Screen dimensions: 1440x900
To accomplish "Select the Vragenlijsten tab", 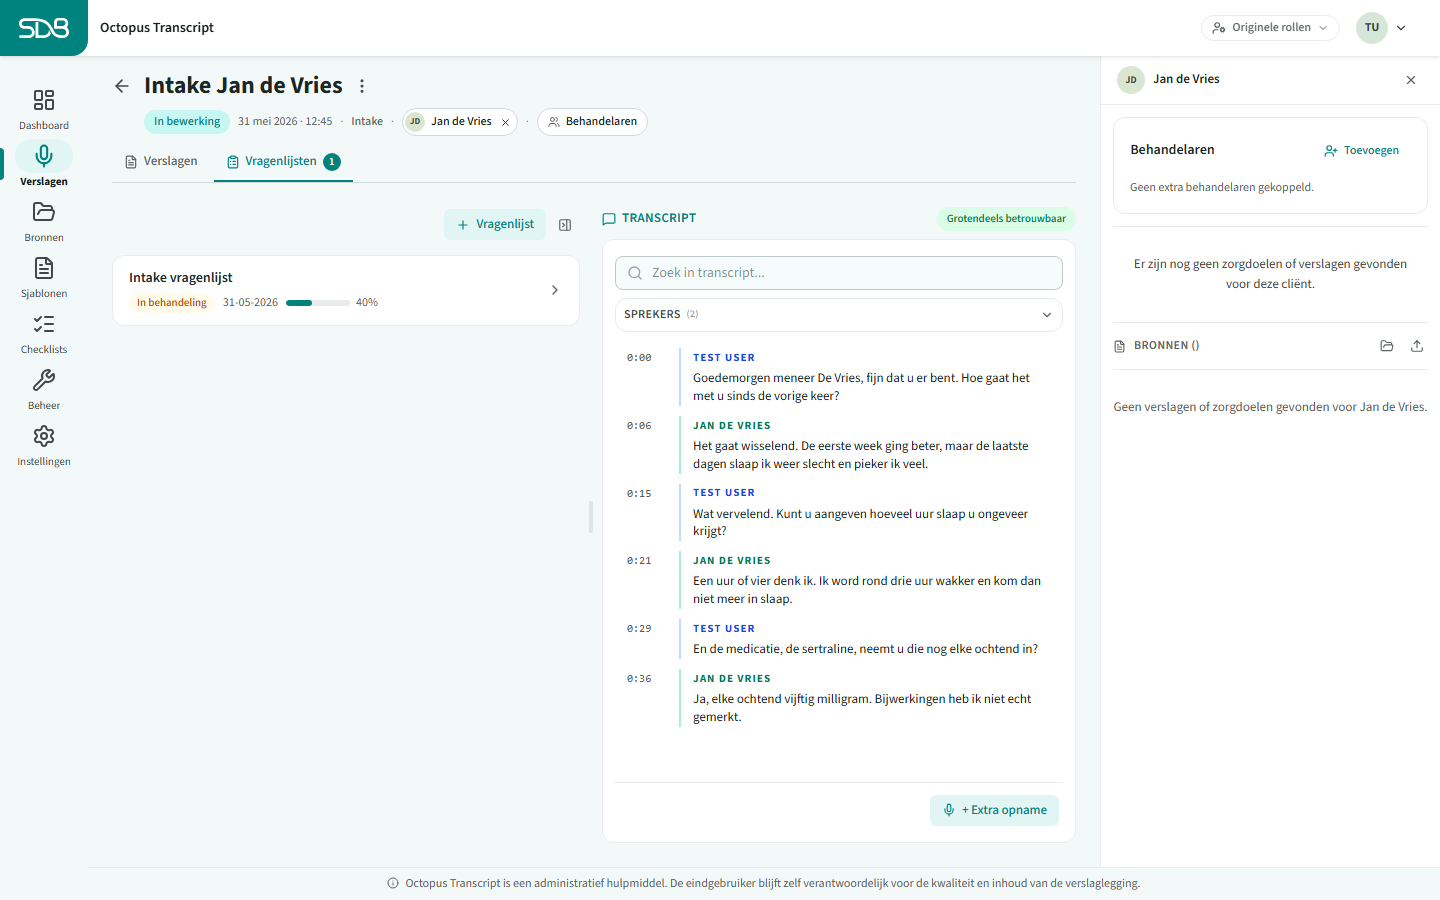I will (283, 162).
